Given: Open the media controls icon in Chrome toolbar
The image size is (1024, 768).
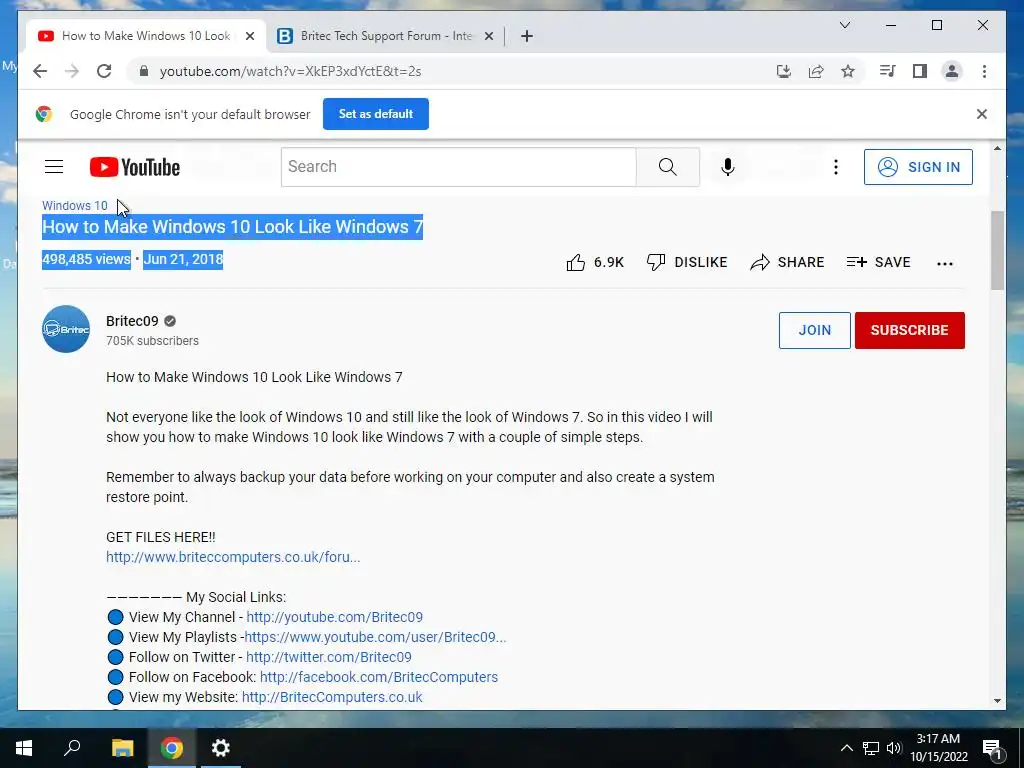Looking at the screenshot, I should click(887, 71).
